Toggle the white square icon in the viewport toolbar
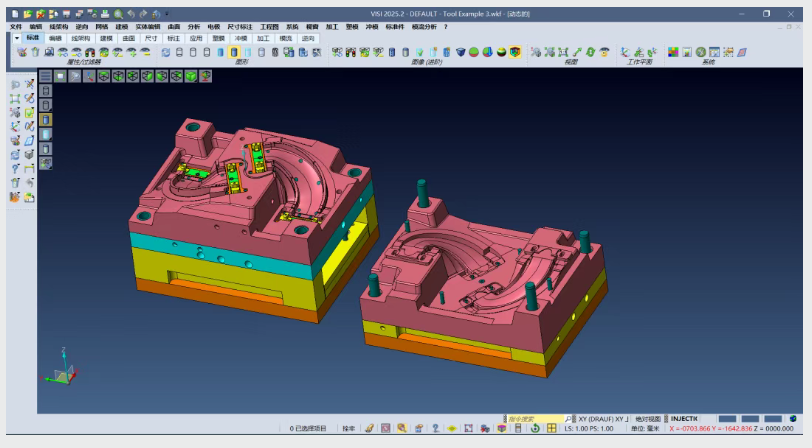The image size is (812, 448). tap(60, 75)
